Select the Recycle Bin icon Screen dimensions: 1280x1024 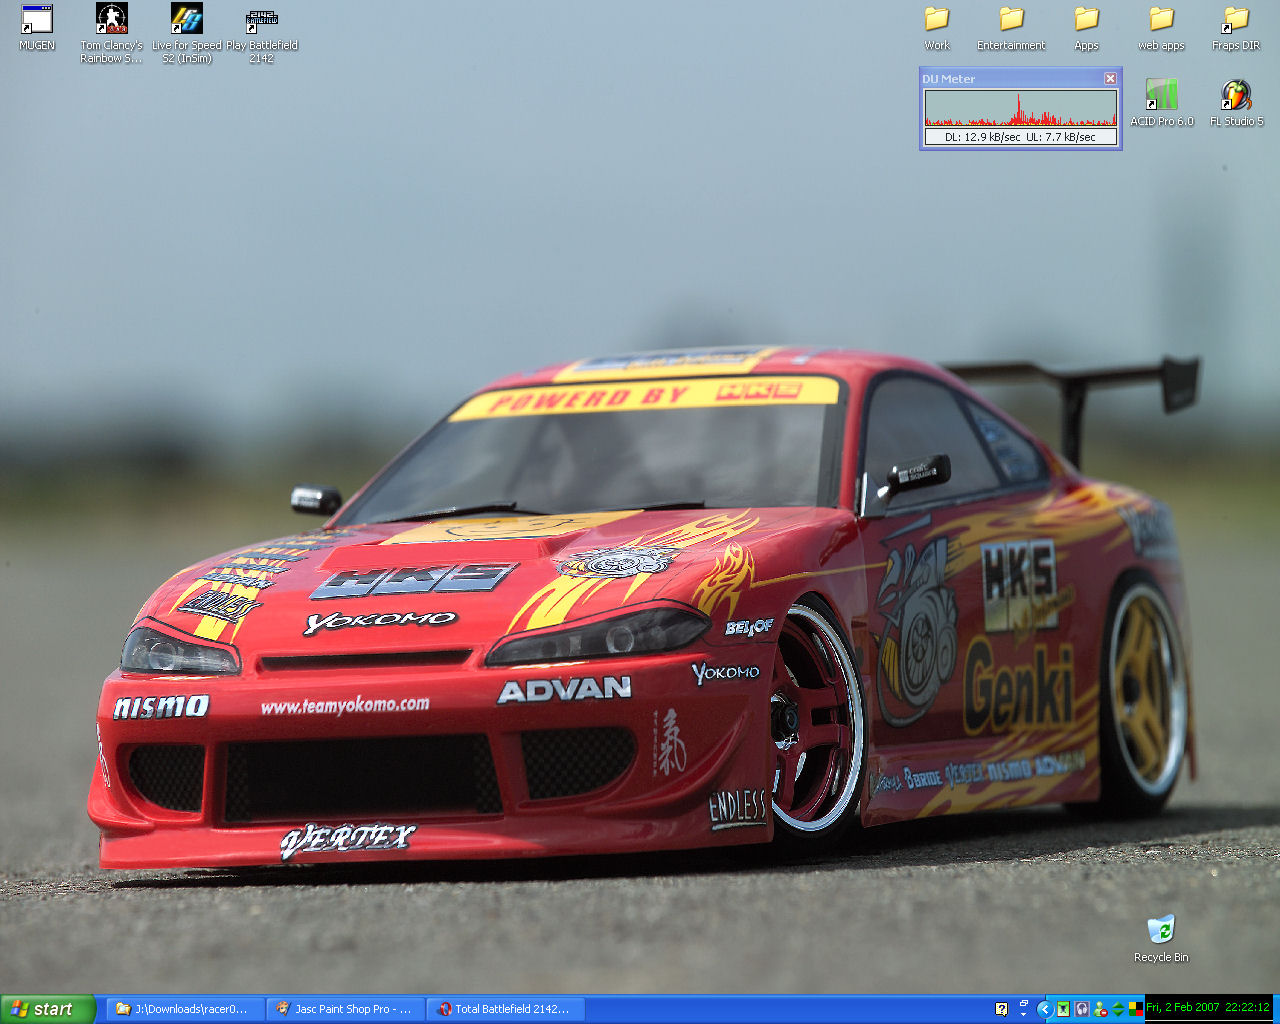pos(1161,939)
